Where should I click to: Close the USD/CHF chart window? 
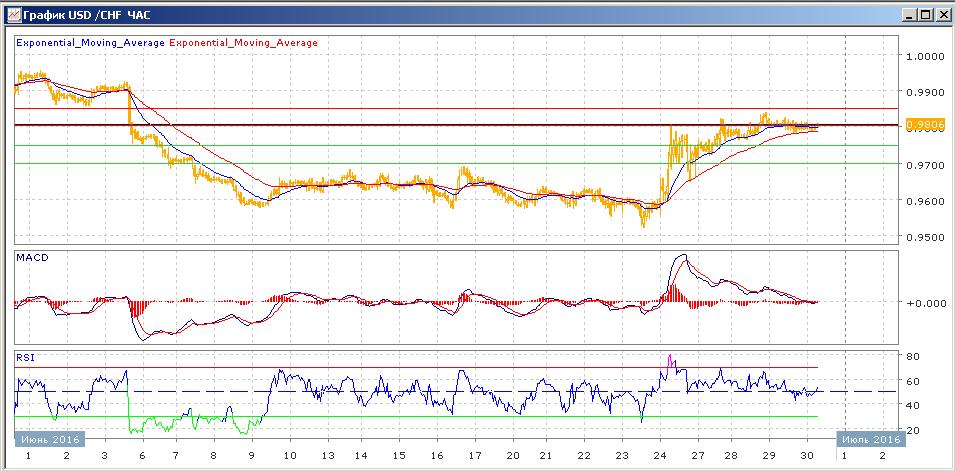click(x=941, y=14)
